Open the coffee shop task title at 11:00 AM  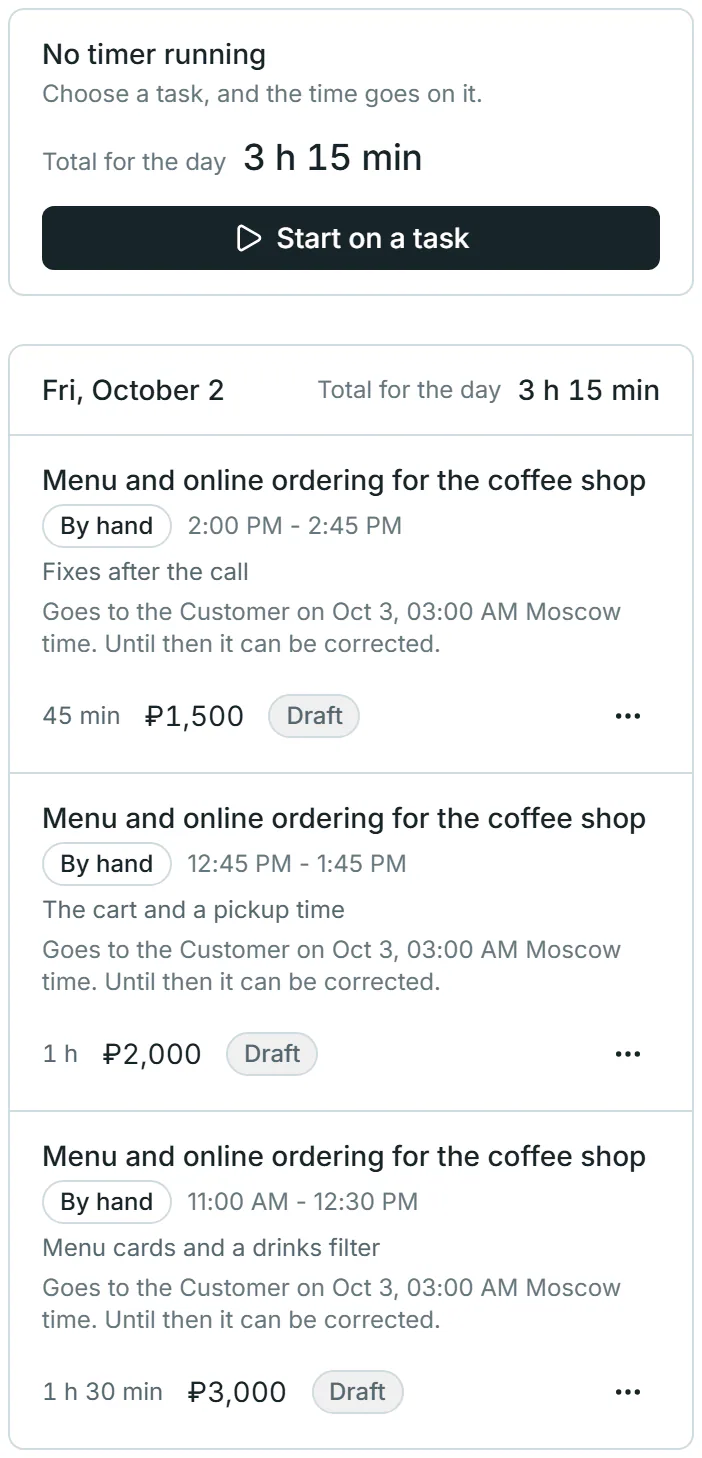click(x=344, y=1157)
